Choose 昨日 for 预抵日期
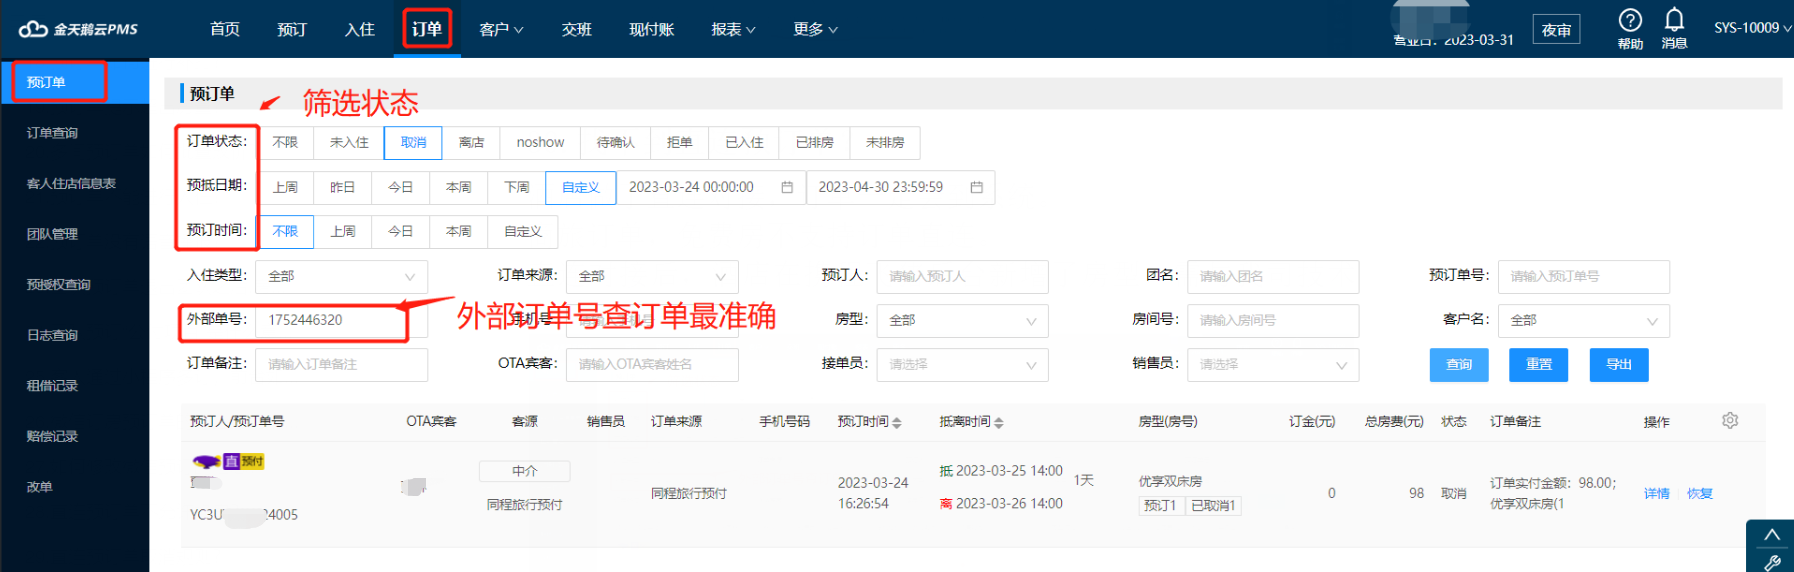Screen dimensions: 1794x572 pos(342,187)
